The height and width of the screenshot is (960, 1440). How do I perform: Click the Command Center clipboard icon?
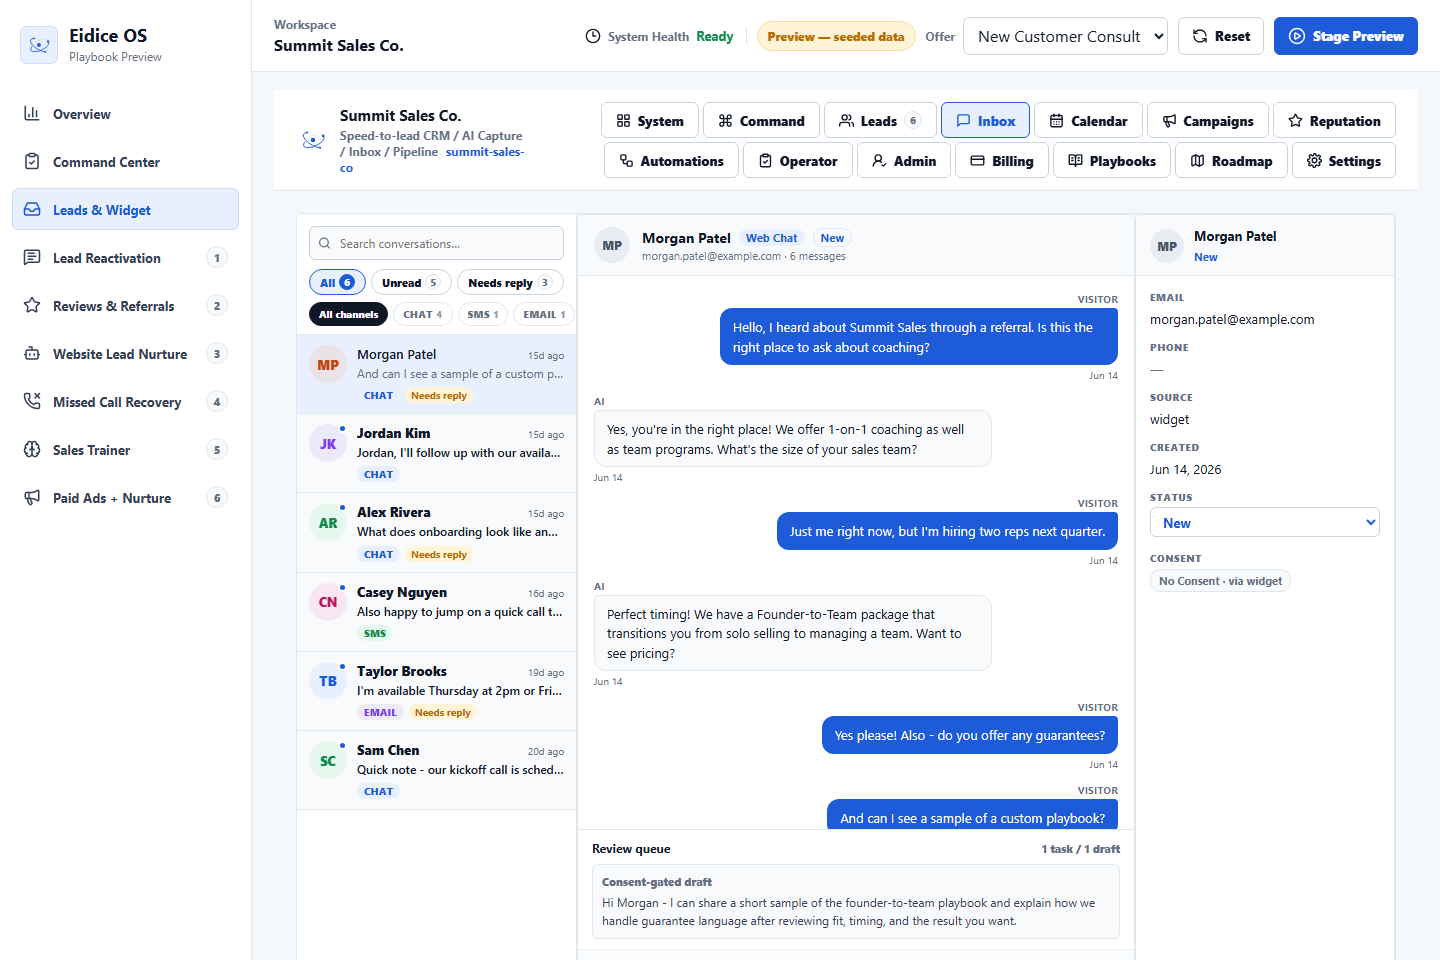tap(32, 162)
